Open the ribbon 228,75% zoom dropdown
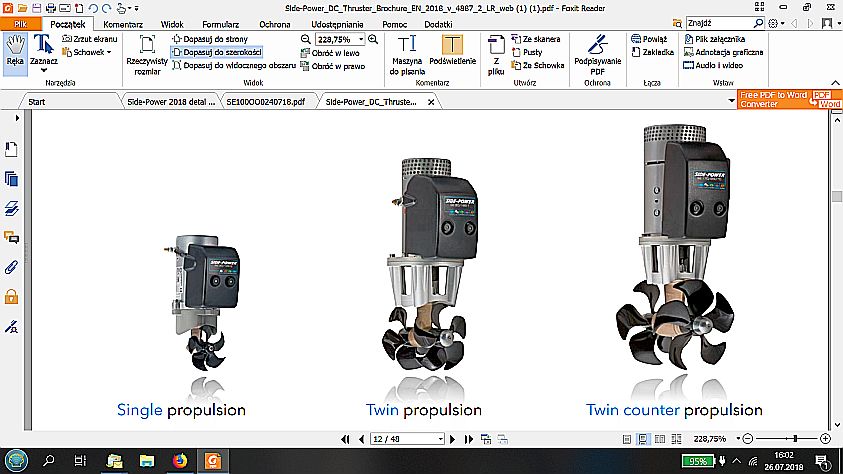 pyautogui.click(x=361, y=39)
